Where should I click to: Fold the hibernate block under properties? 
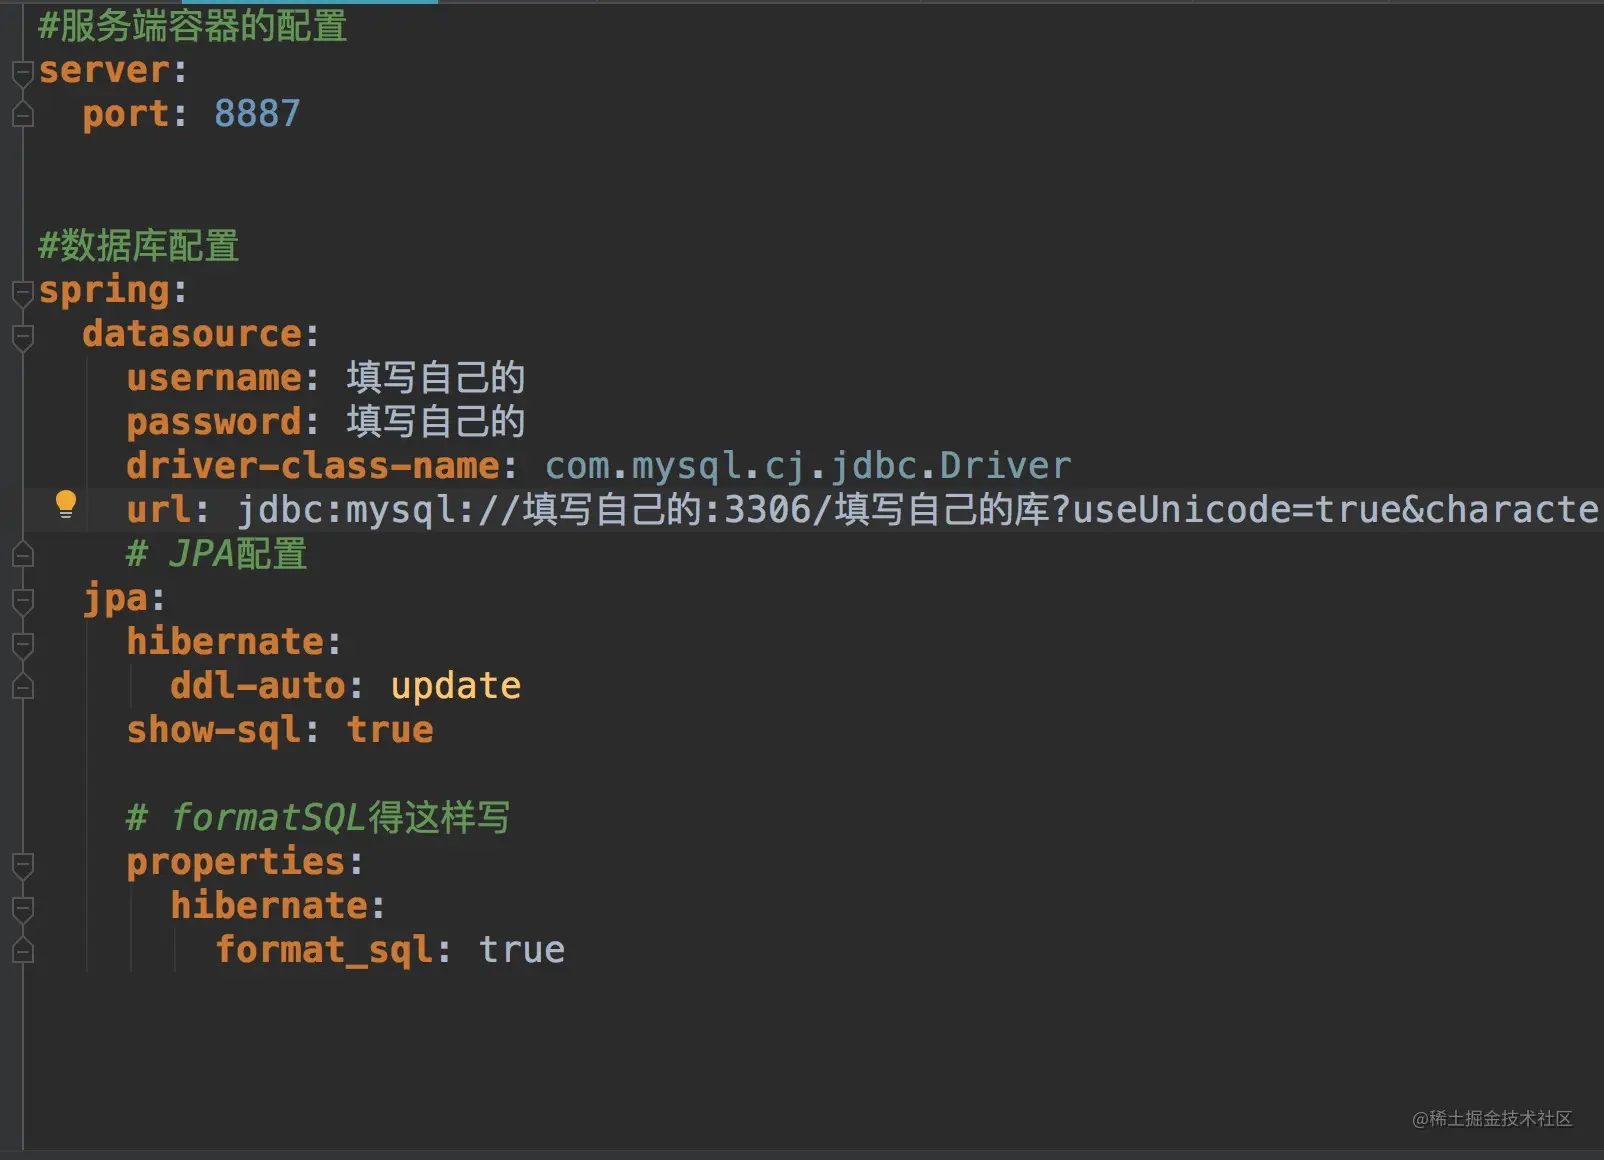pyautogui.click(x=22, y=909)
